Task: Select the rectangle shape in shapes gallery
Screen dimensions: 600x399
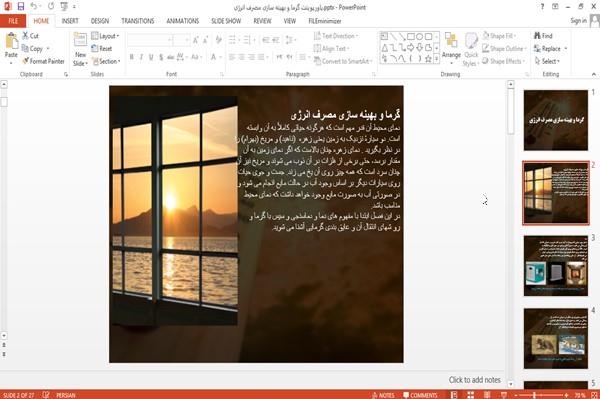Action: [x=411, y=37]
